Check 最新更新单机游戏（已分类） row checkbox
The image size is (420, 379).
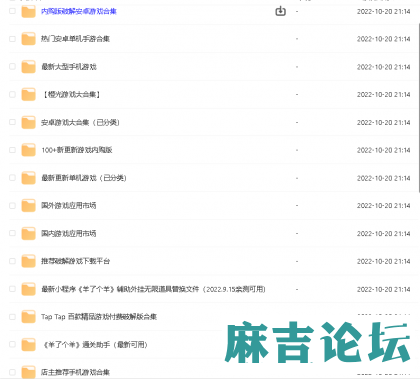click(x=12, y=178)
